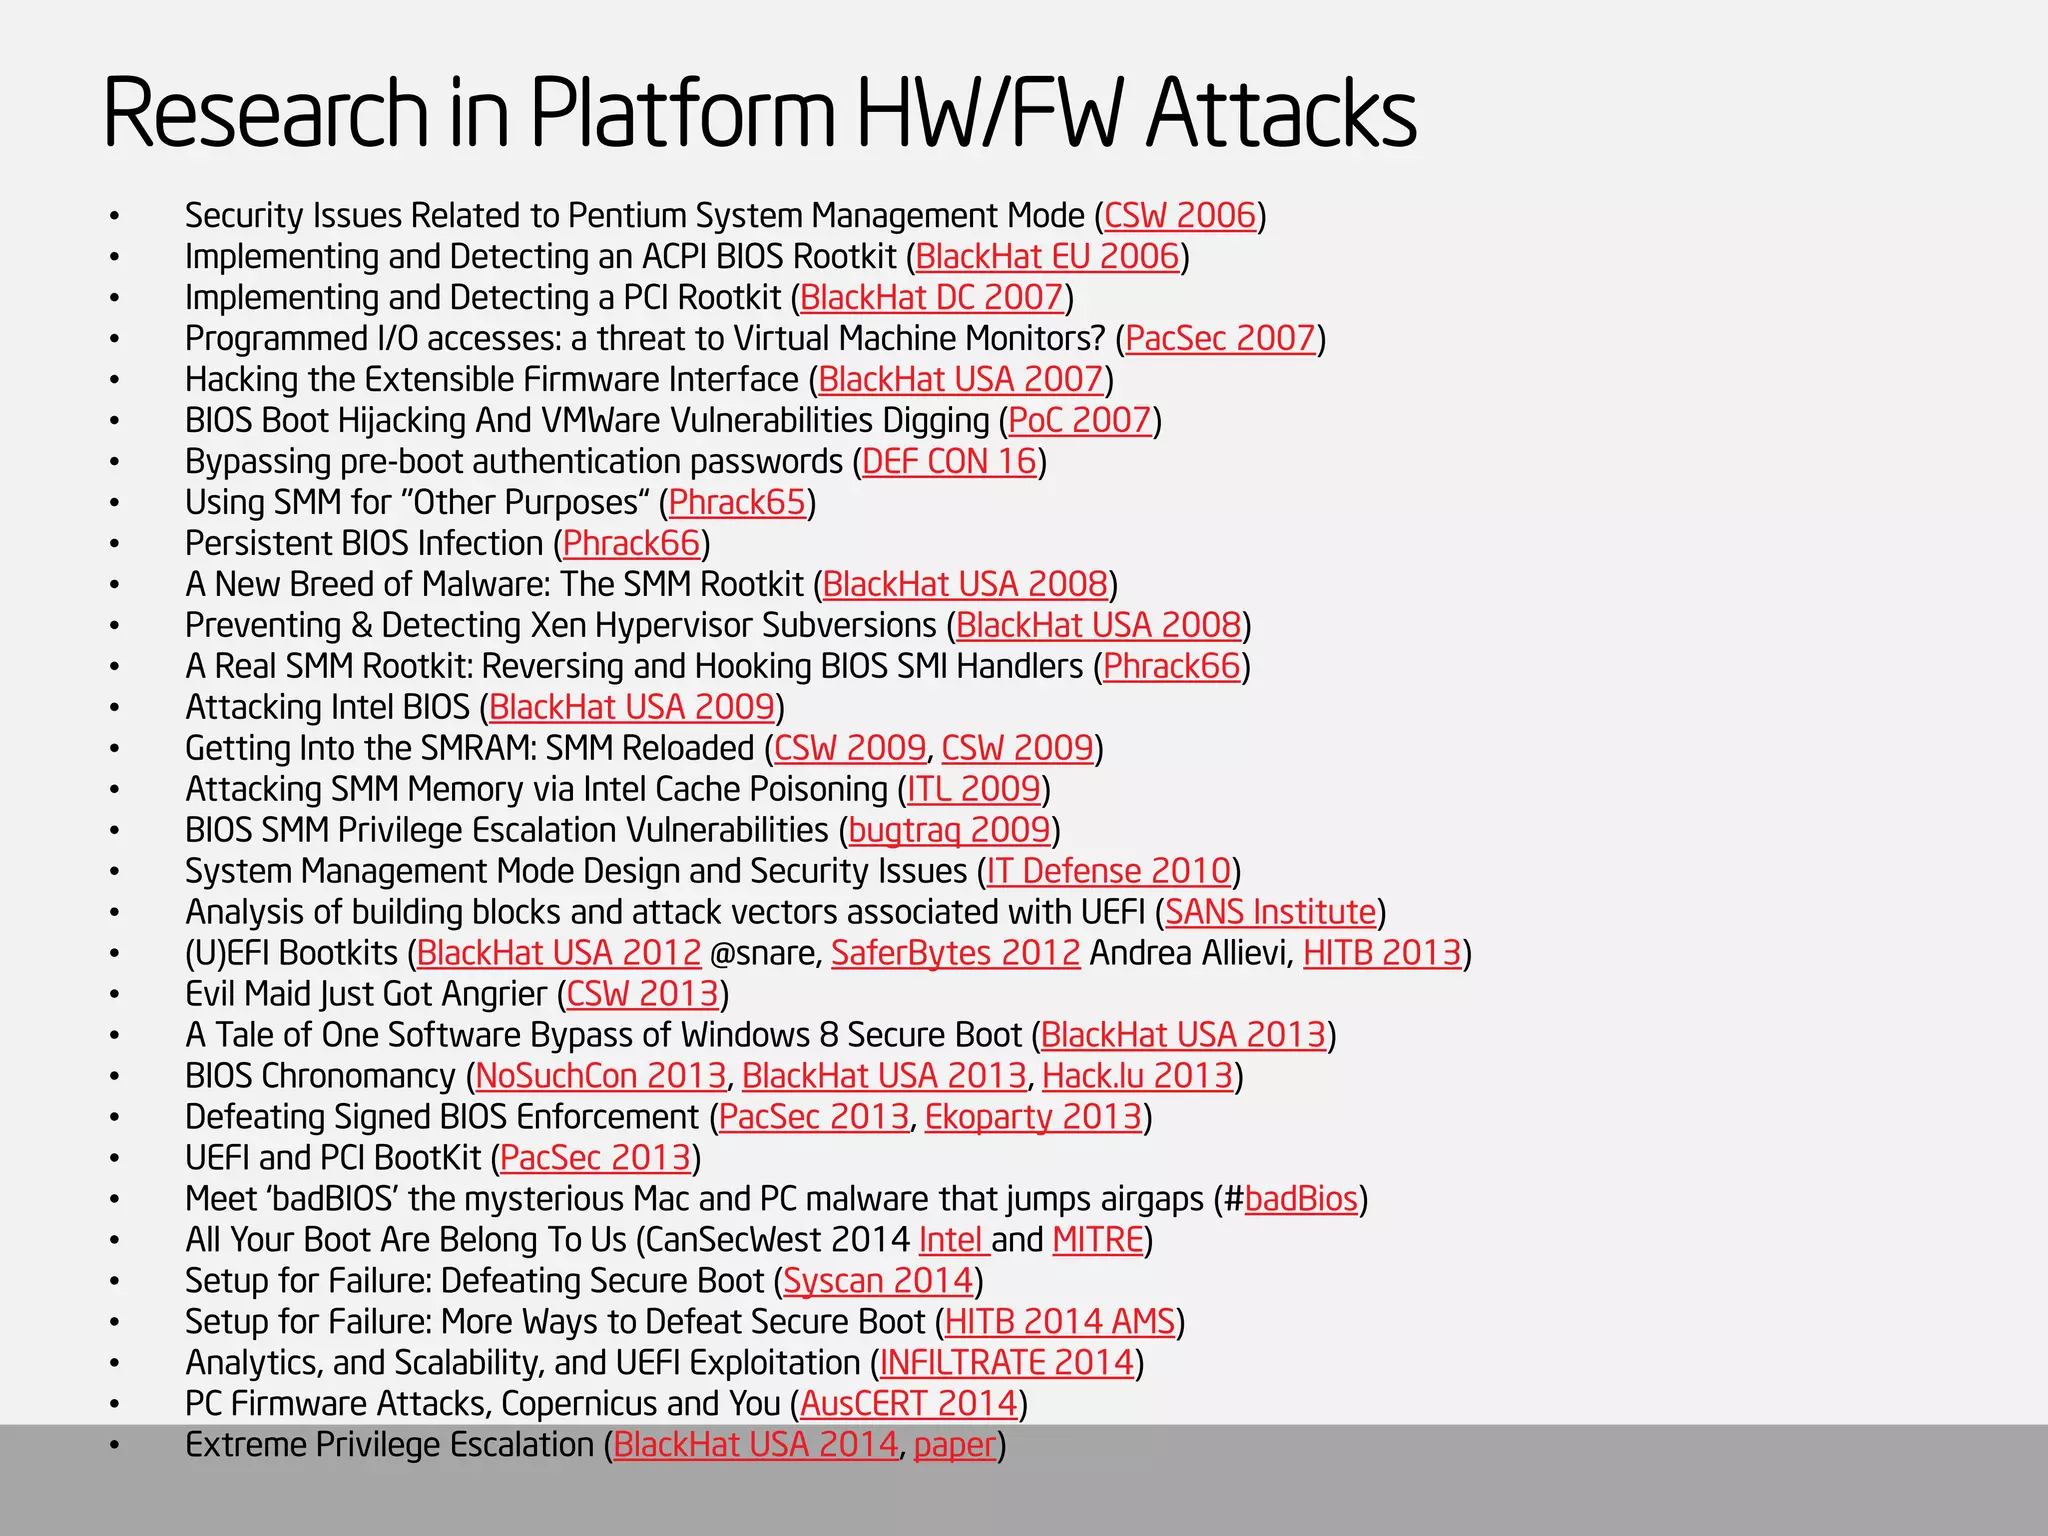2048x1536 pixels.
Task: Click text Bypassing pre-boot authentication passwords
Action: [x=514, y=462]
